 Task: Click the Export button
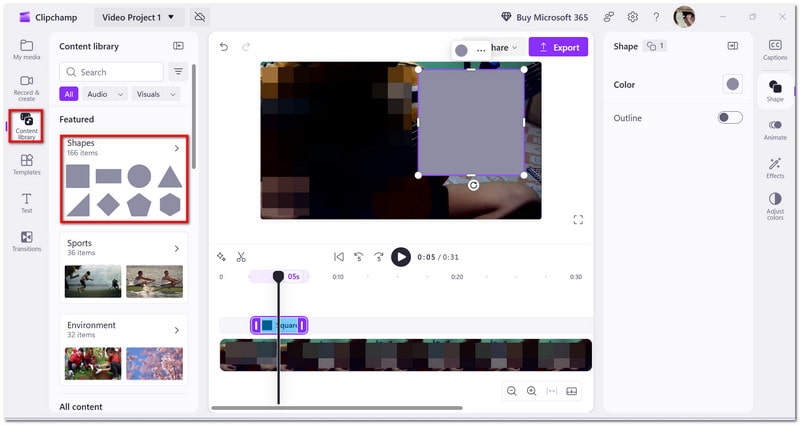558,47
